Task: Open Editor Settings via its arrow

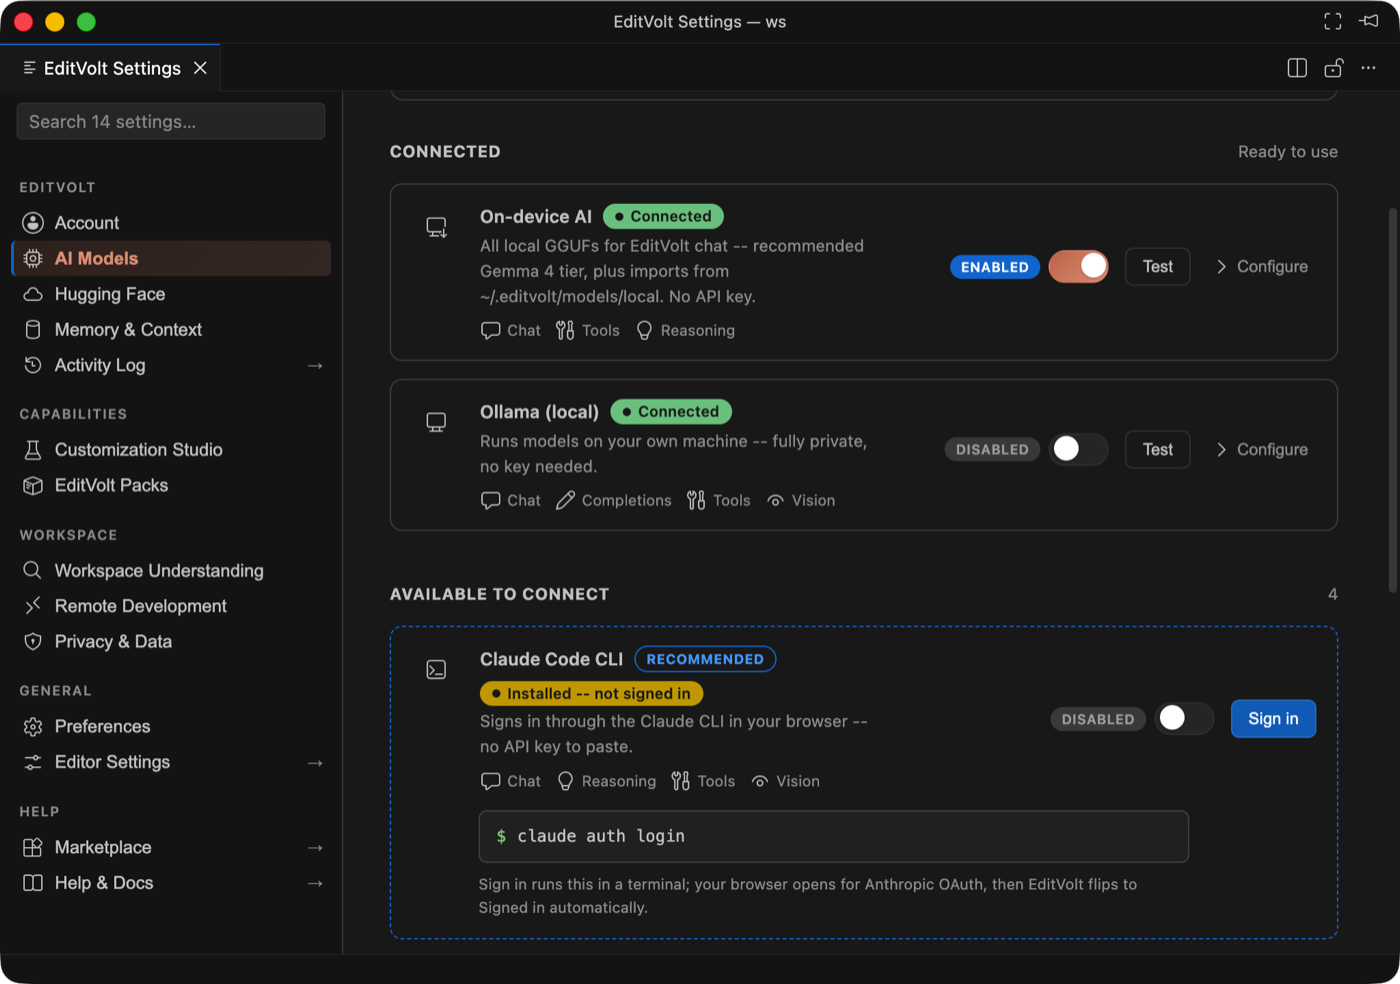Action: pyautogui.click(x=315, y=763)
